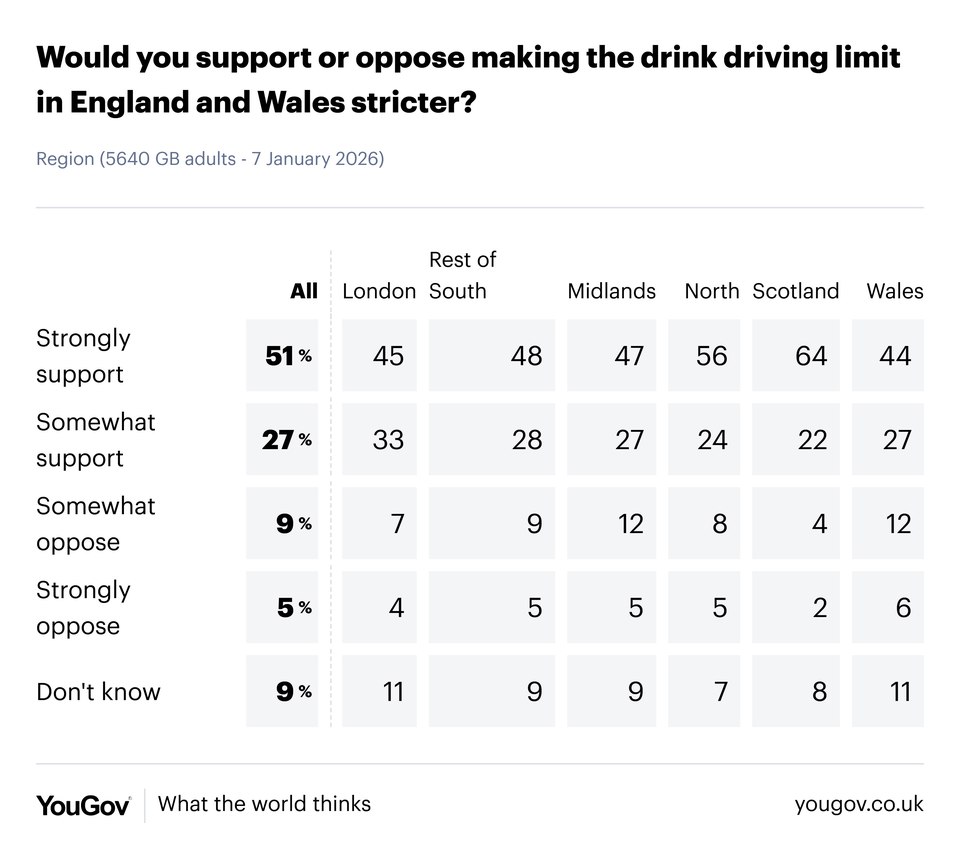Click the Strongly oppose row label
Screen dimensions: 960x859
point(83,608)
